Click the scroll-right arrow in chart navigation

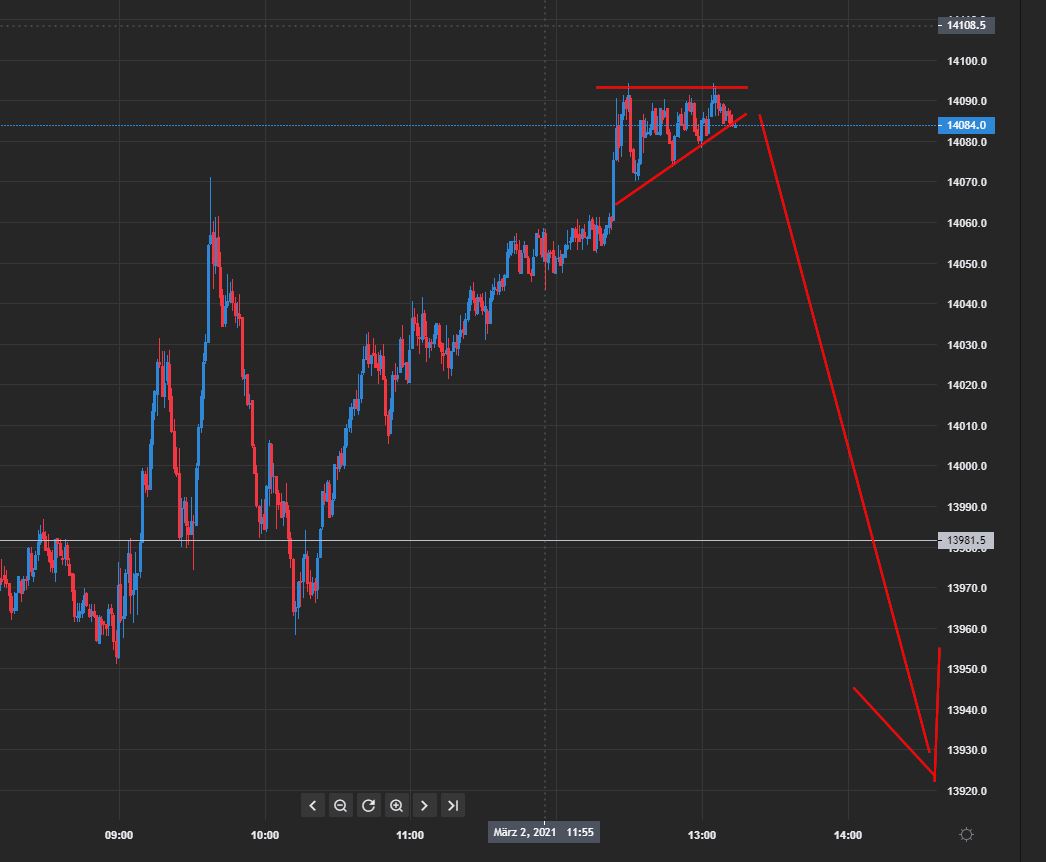[424, 805]
